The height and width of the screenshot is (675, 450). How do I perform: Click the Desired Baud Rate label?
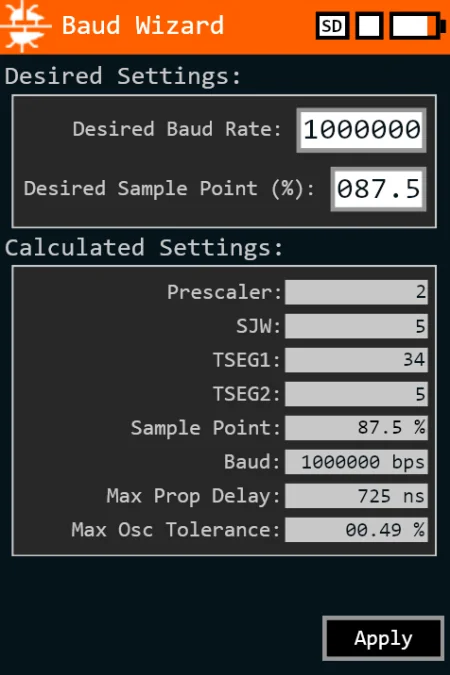click(177, 129)
